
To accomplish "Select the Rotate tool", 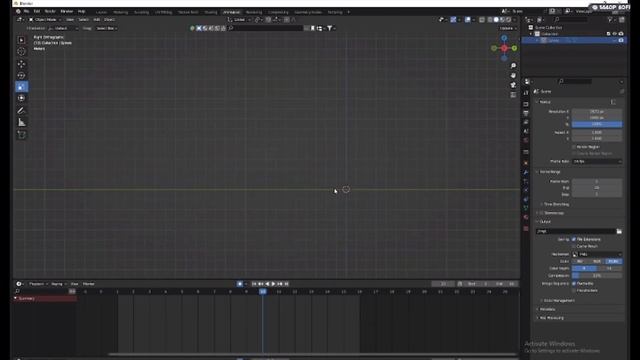I will (22, 76).
